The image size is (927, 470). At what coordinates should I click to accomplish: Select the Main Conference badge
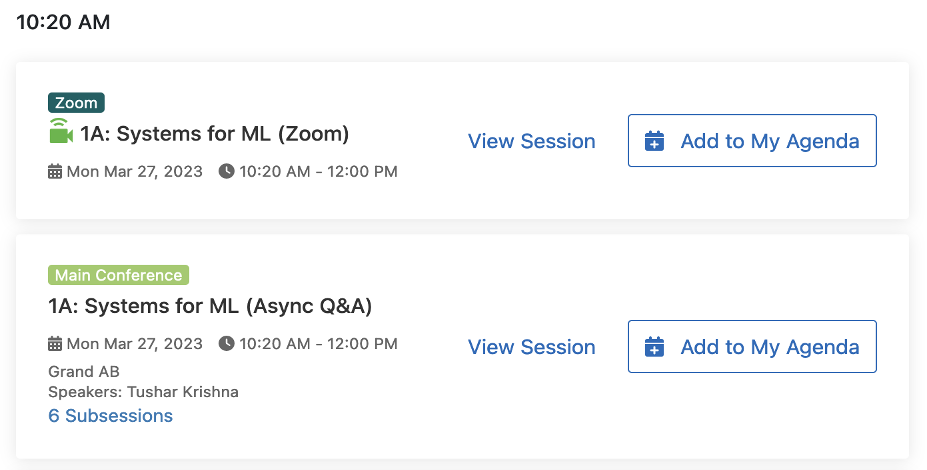(x=118, y=275)
